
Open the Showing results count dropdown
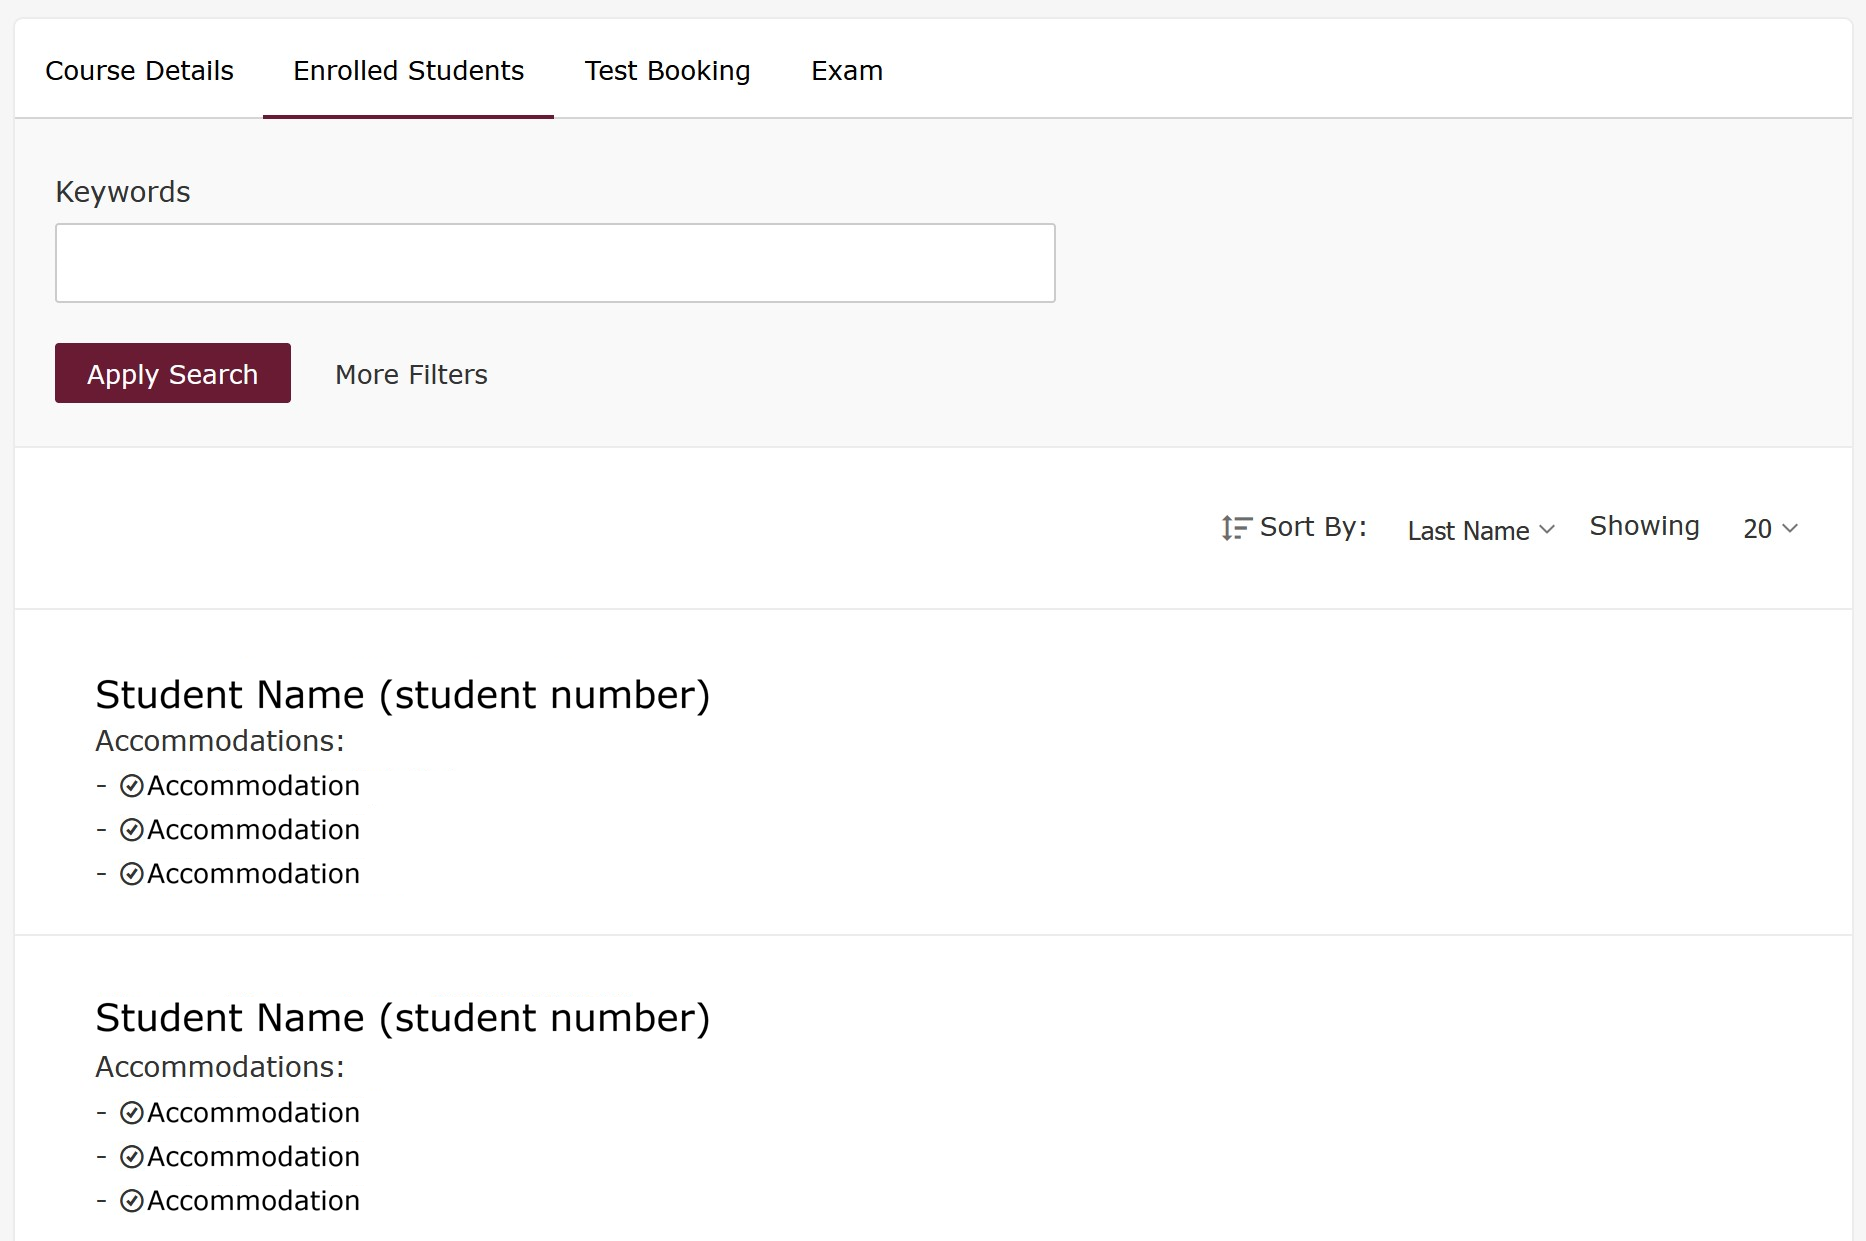click(x=1643, y=526)
